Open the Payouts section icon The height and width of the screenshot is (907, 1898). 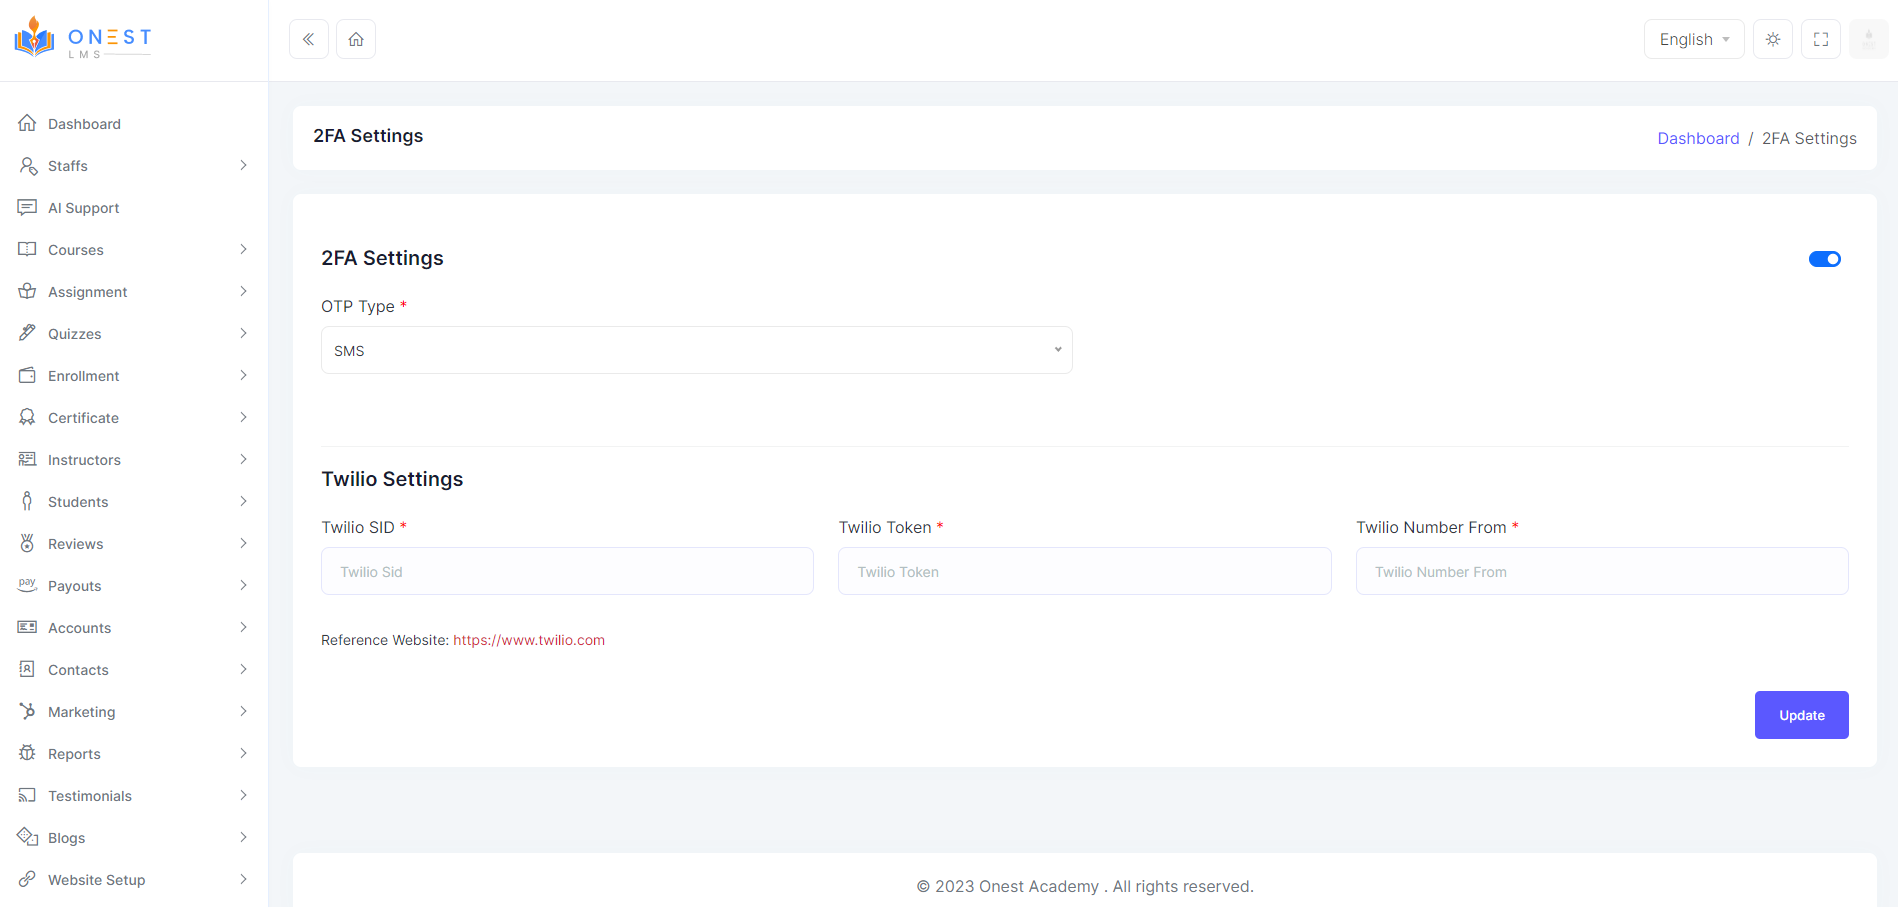tap(28, 585)
